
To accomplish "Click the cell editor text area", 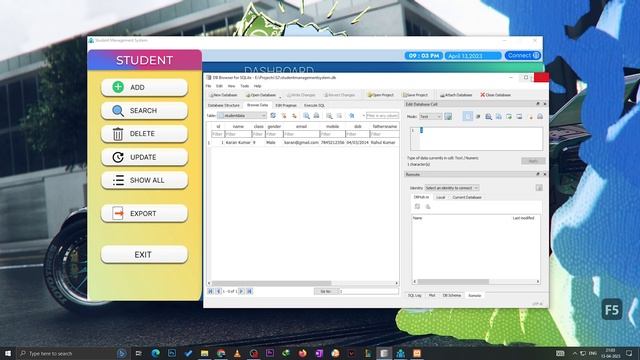I will [481, 138].
